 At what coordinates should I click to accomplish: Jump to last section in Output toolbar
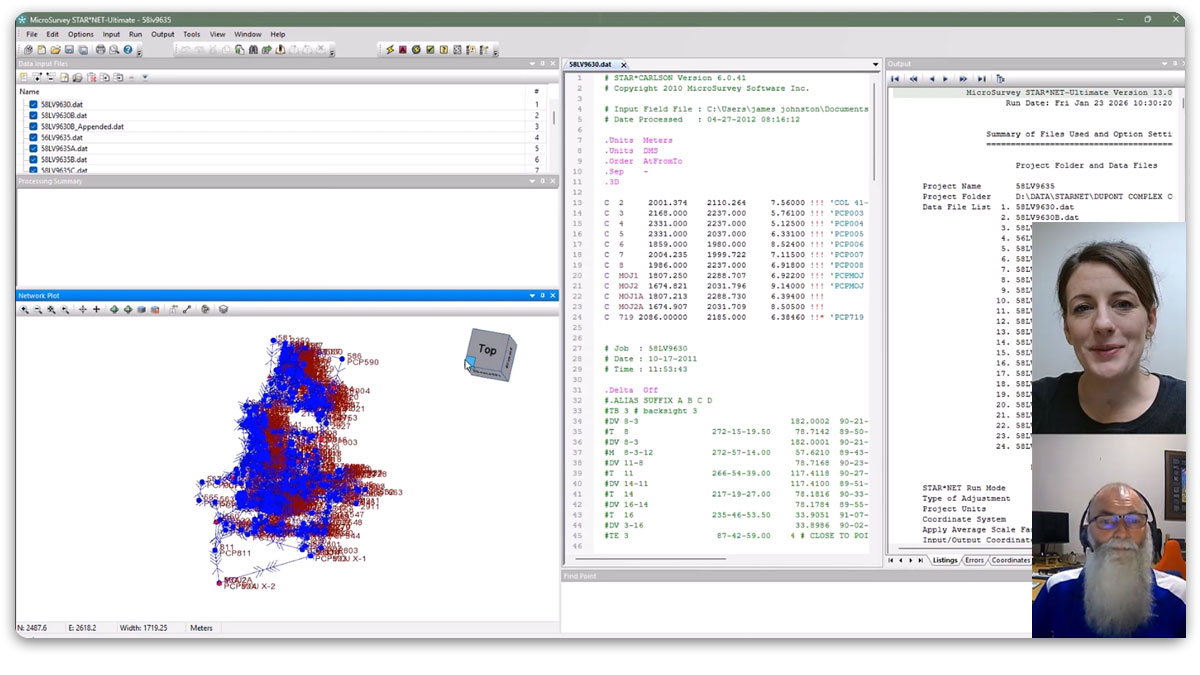coord(981,79)
